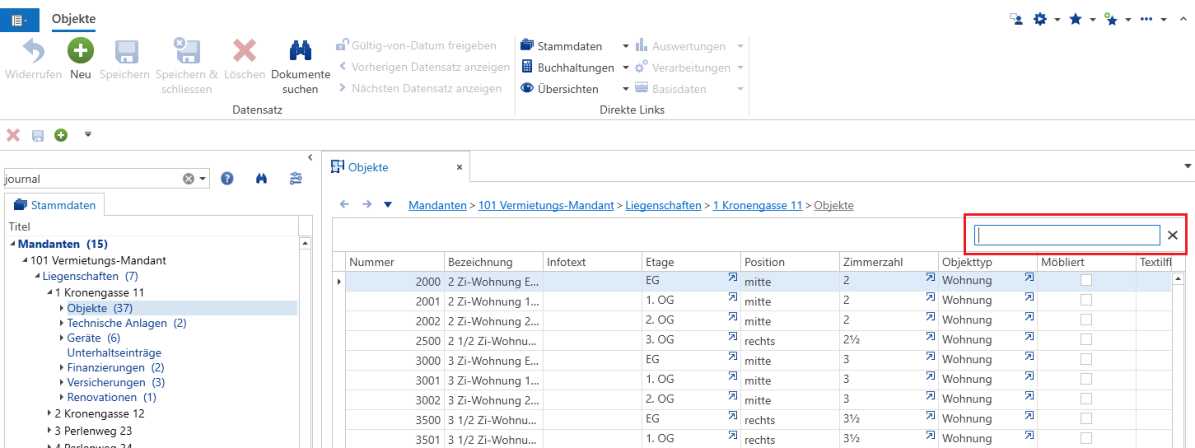Click Speichern & schliessen icon
The height and width of the screenshot is (448, 1195).
point(186,51)
